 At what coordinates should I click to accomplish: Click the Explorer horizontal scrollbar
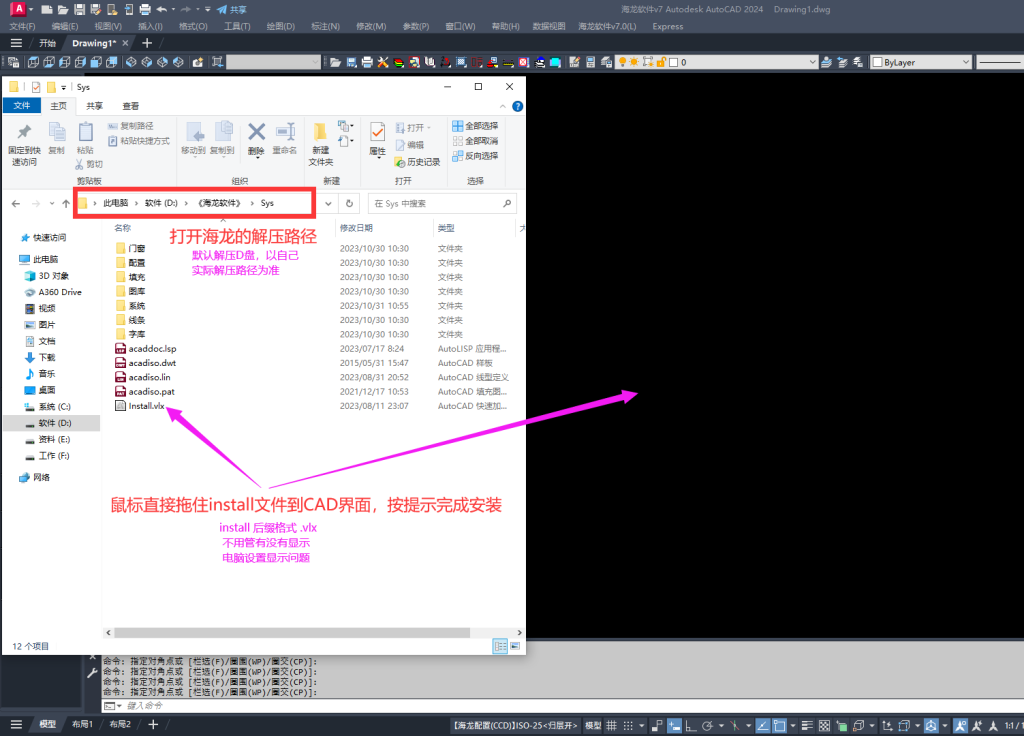[x=291, y=633]
